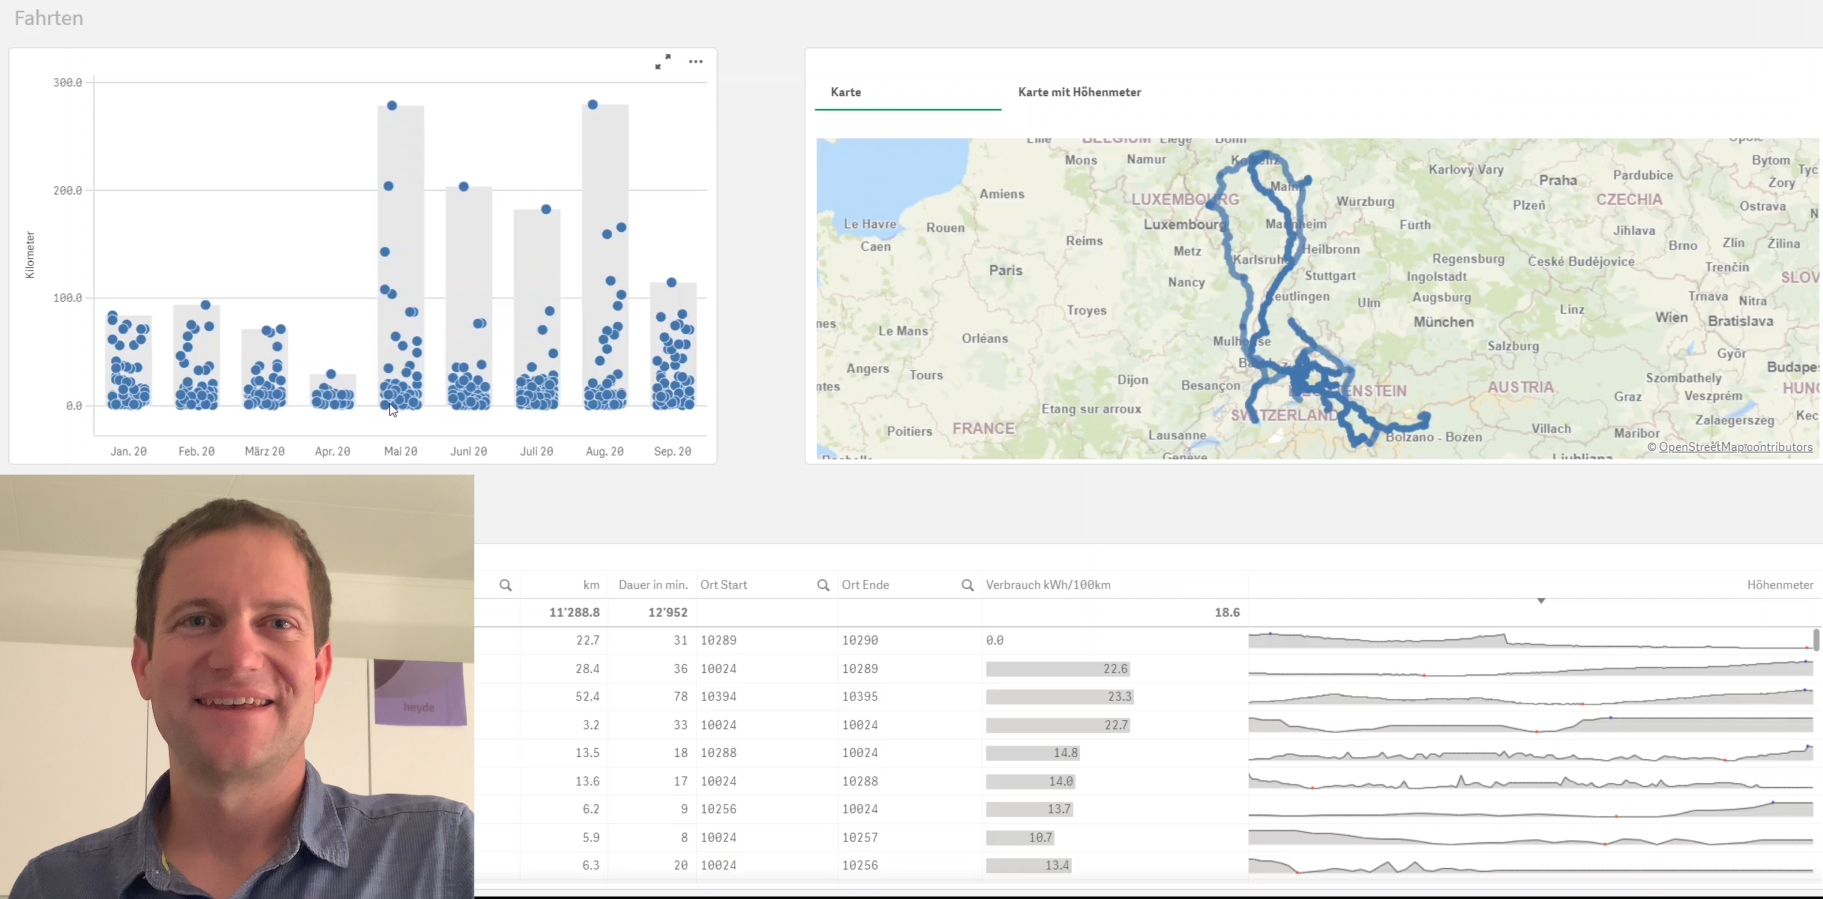Search the Ort Ende column

pos(967,585)
